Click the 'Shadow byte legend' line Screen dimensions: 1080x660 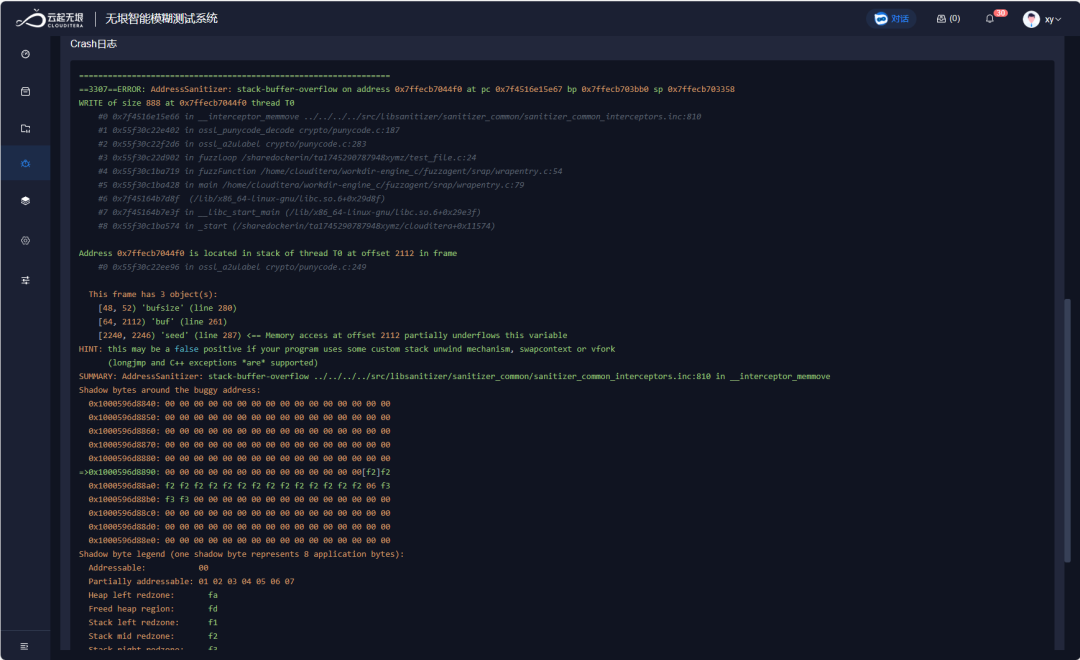click(x=241, y=554)
